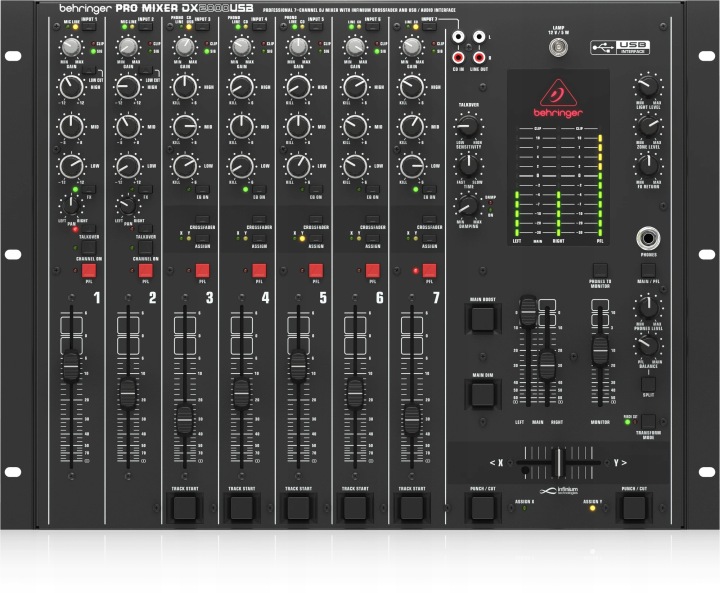The width and height of the screenshot is (720, 593).
Task: Toggle Talkover button on channel 1
Action: pos(89,228)
